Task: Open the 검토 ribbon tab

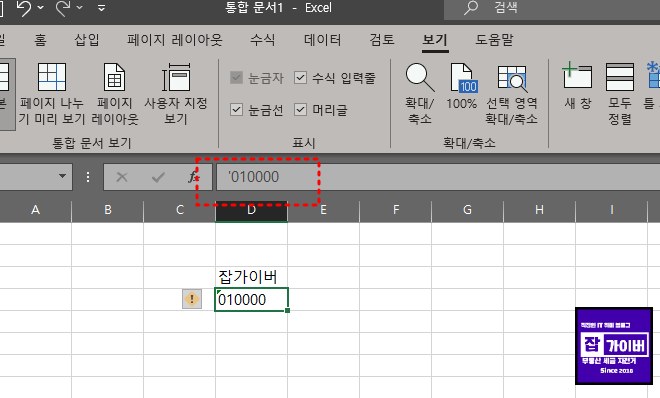Action: (x=382, y=40)
